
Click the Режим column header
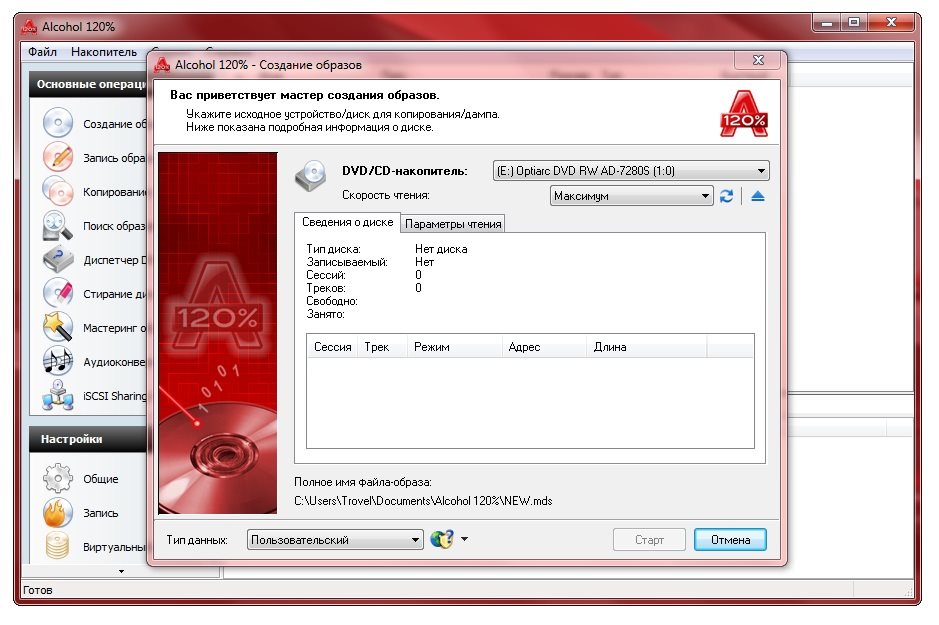pos(454,347)
